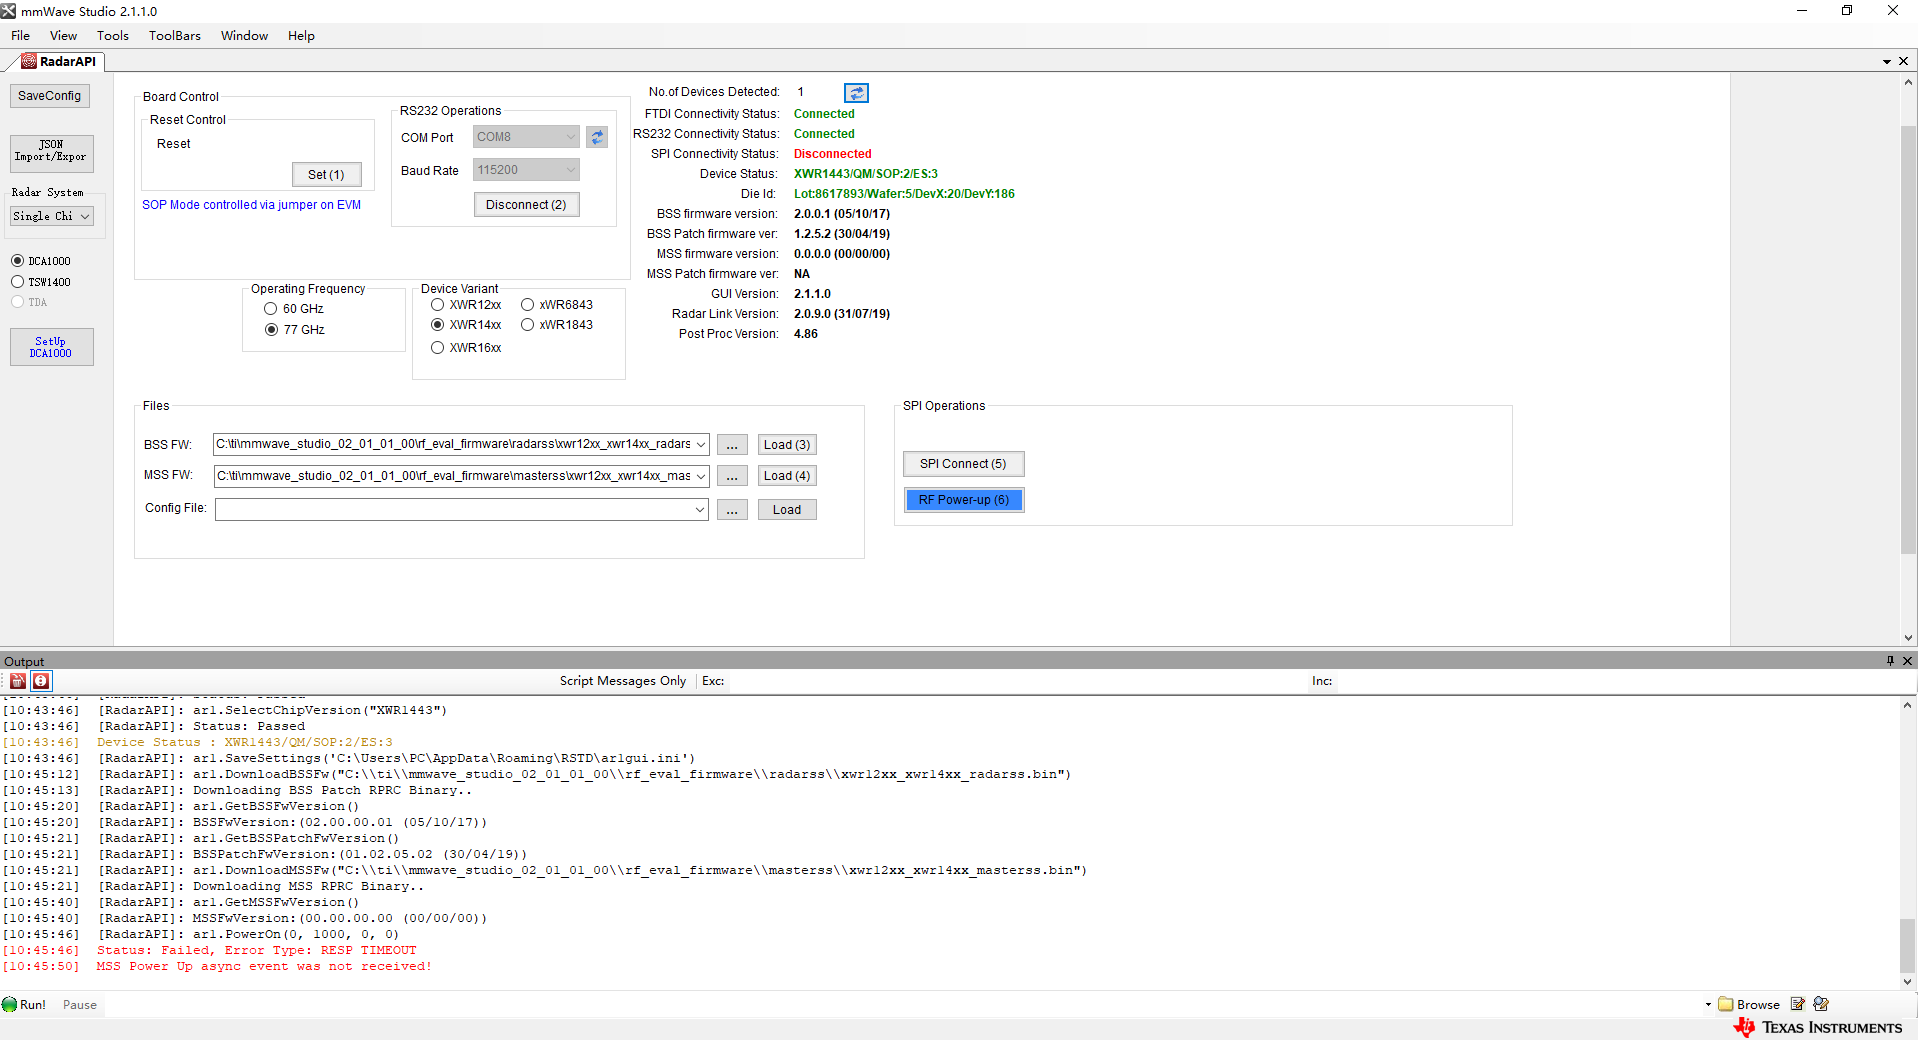Click the SPI Connect (5) button
This screenshot has width=1918, height=1040.
click(x=964, y=464)
